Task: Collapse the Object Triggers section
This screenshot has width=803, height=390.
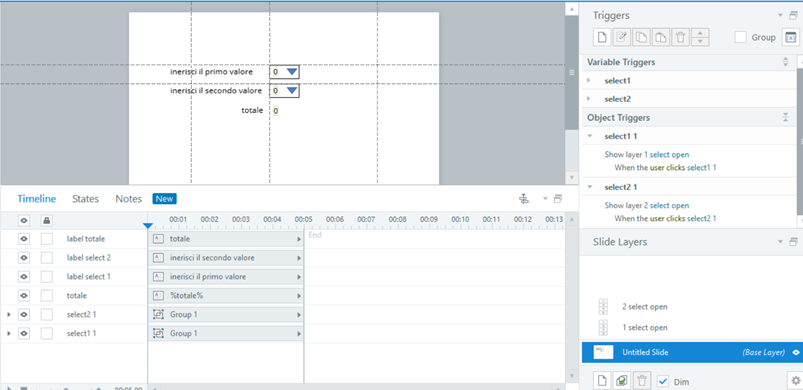Action: pyautogui.click(x=786, y=118)
